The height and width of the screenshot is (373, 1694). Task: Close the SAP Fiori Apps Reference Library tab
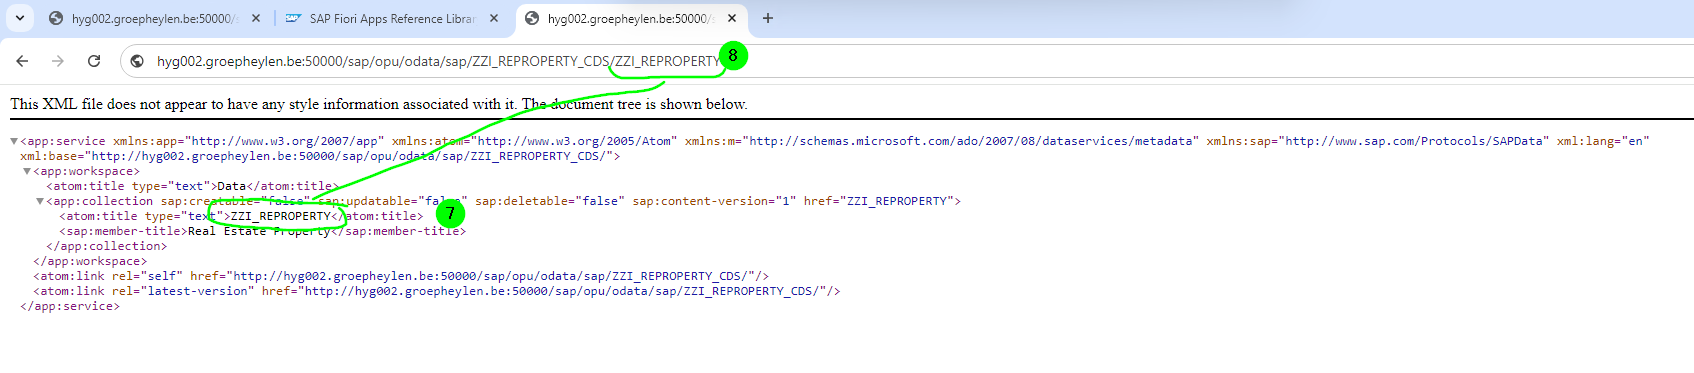494,18
